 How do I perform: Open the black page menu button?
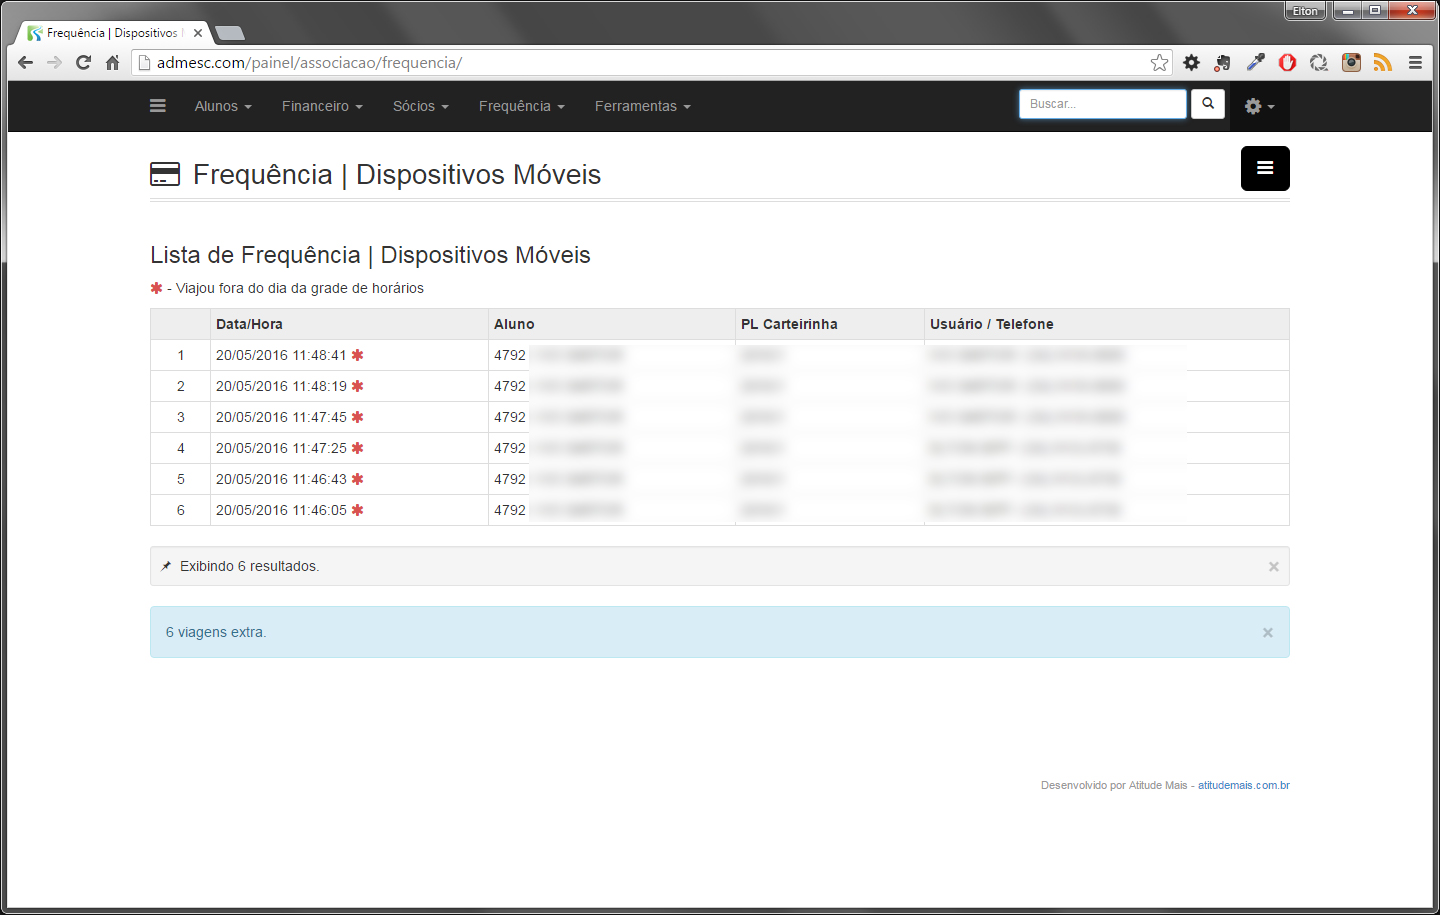[x=1265, y=168]
